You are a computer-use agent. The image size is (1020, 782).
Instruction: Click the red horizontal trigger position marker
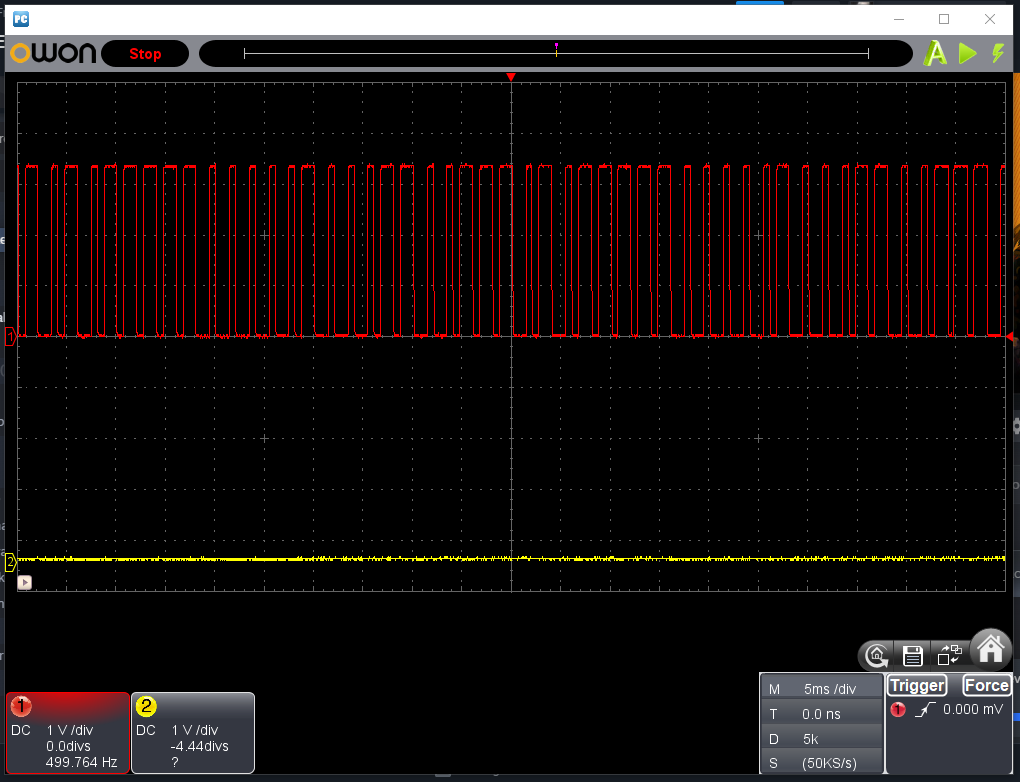coord(511,77)
